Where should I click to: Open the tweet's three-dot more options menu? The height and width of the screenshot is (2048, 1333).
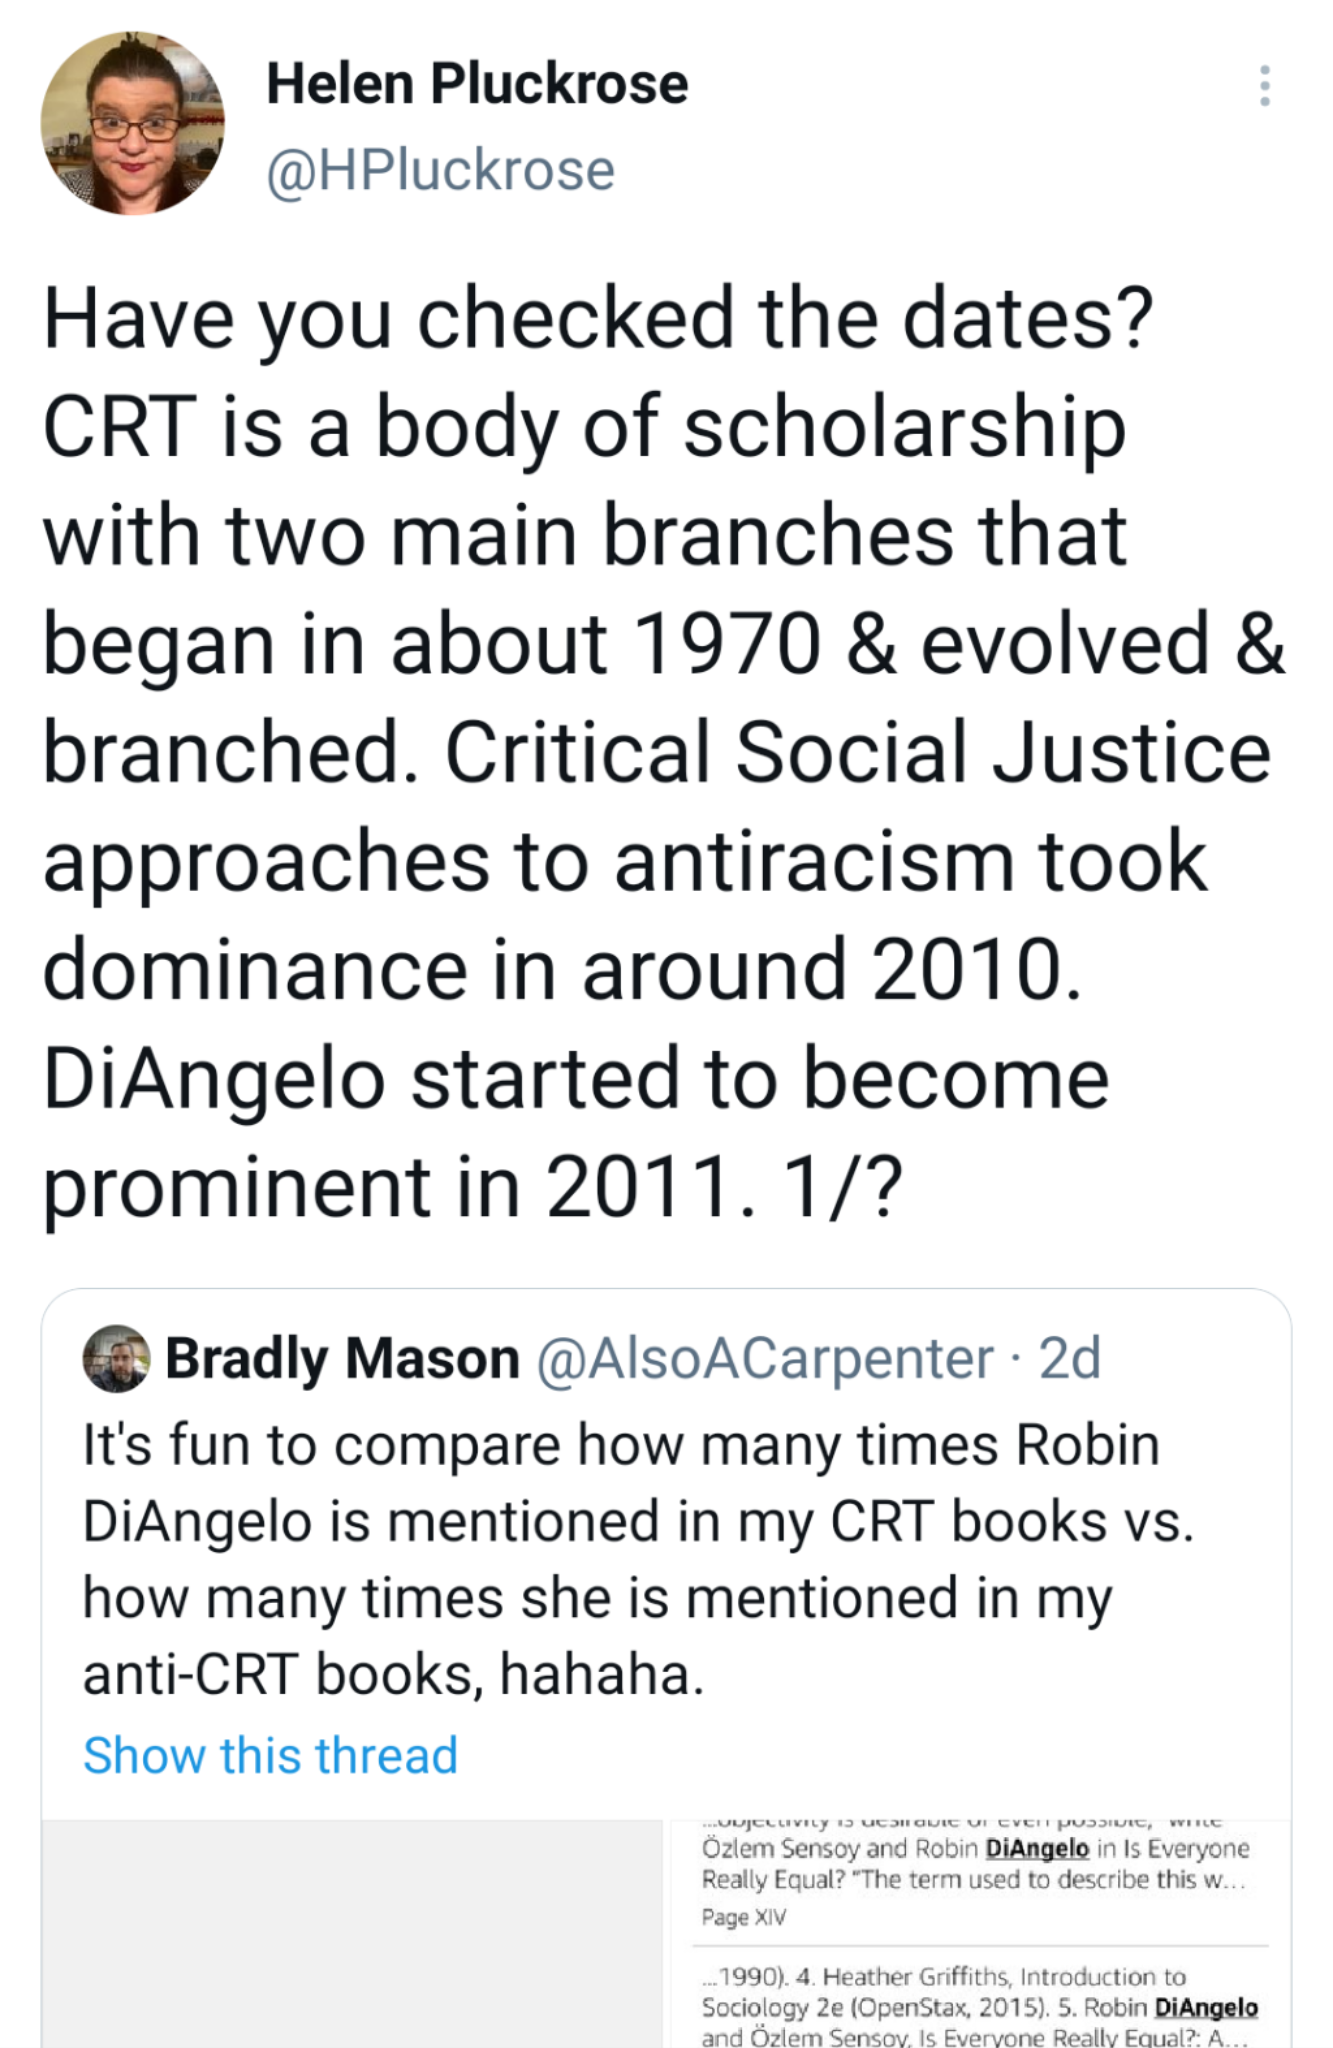[x=1265, y=86]
